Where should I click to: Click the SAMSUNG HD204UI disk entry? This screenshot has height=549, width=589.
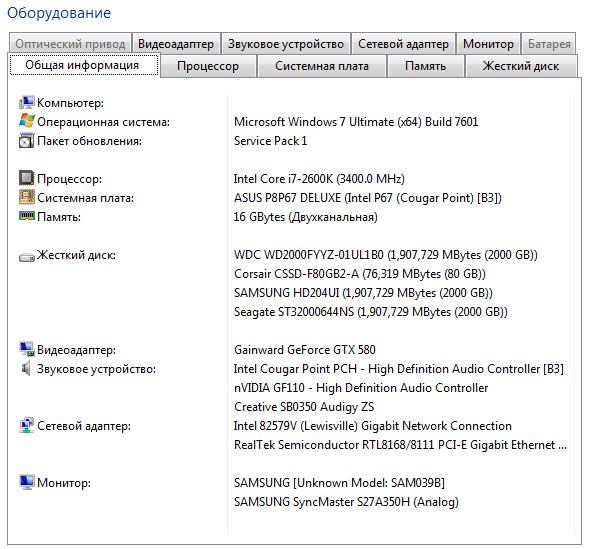(363, 293)
